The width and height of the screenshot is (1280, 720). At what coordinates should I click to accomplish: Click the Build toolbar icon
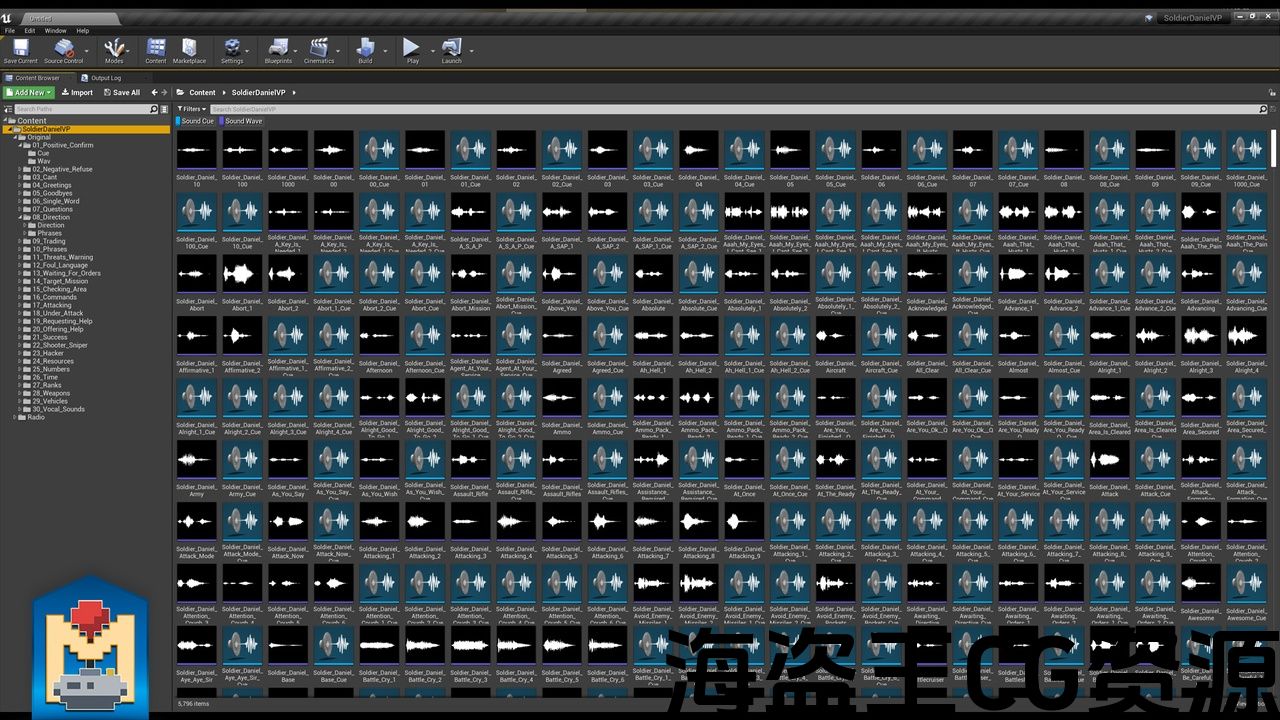click(x=365, y=49)
